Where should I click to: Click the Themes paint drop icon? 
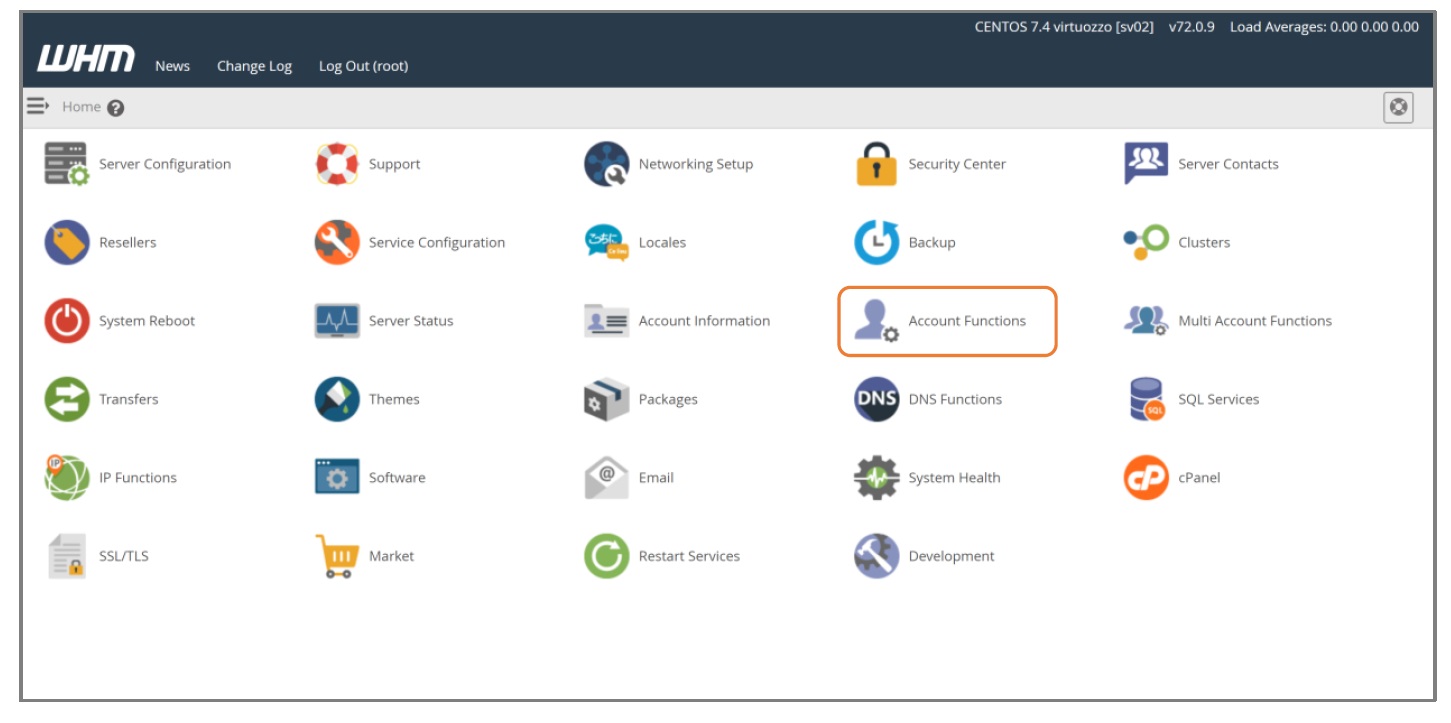point(337,399)
